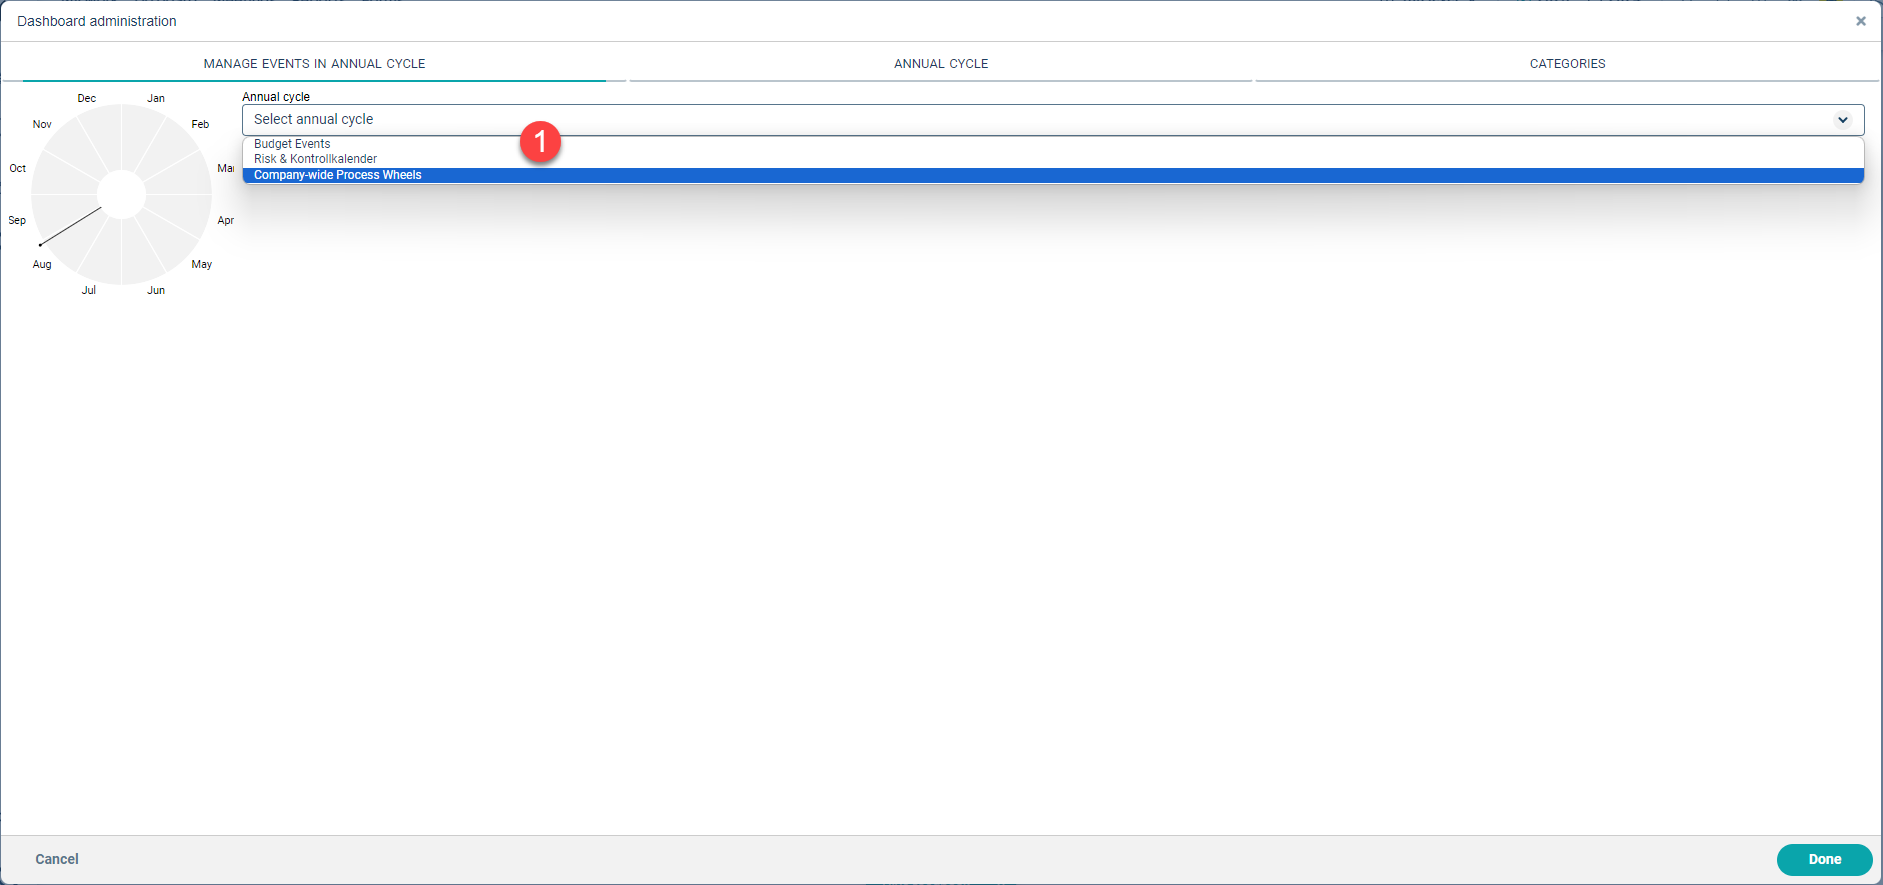Click the Oct label on the wheel
This screenshot has width=1883, height=885.
click(x=18, y=168)
